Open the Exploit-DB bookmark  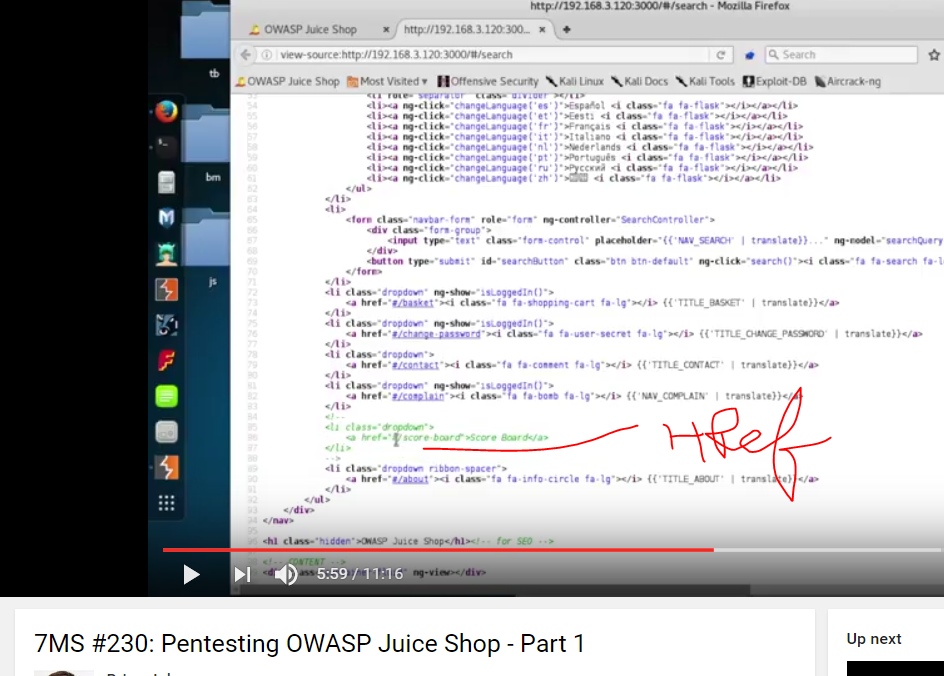click(x=774, y=81)
